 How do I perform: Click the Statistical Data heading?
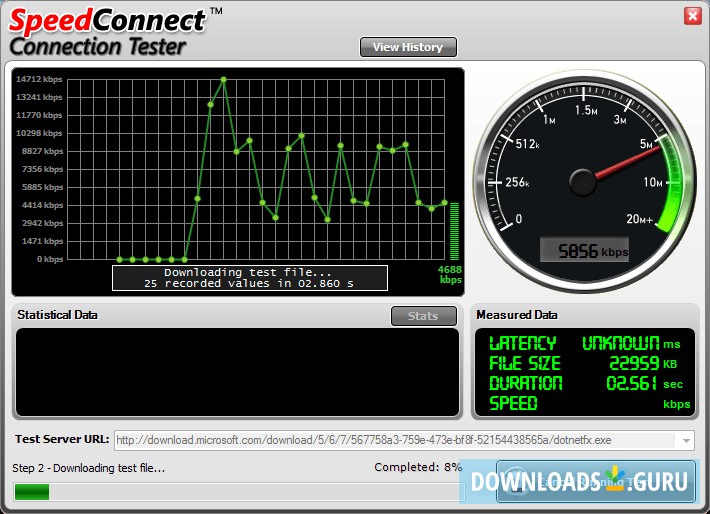pos(57,315)
